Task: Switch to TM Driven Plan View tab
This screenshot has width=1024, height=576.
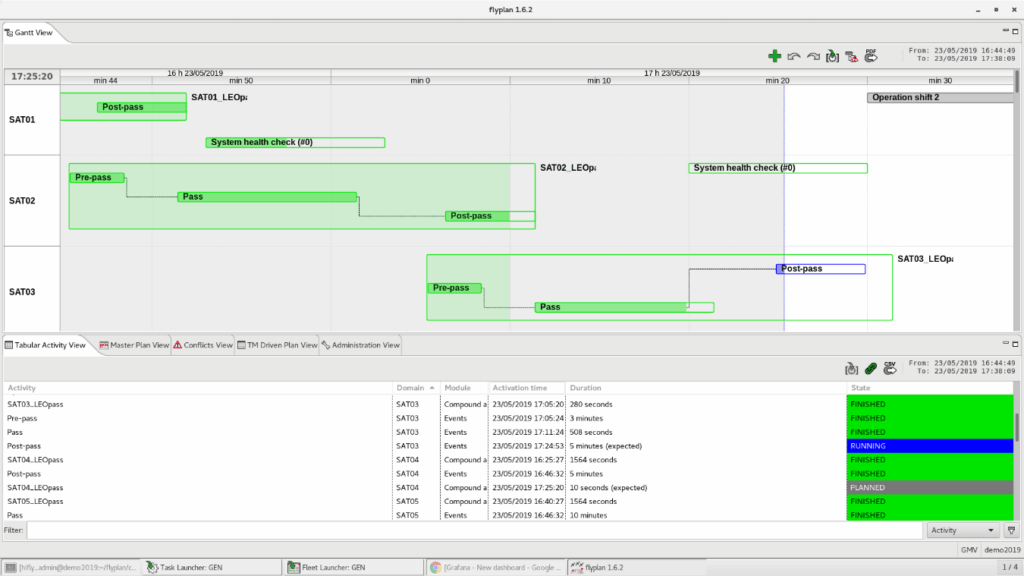Action: (277, 345)
